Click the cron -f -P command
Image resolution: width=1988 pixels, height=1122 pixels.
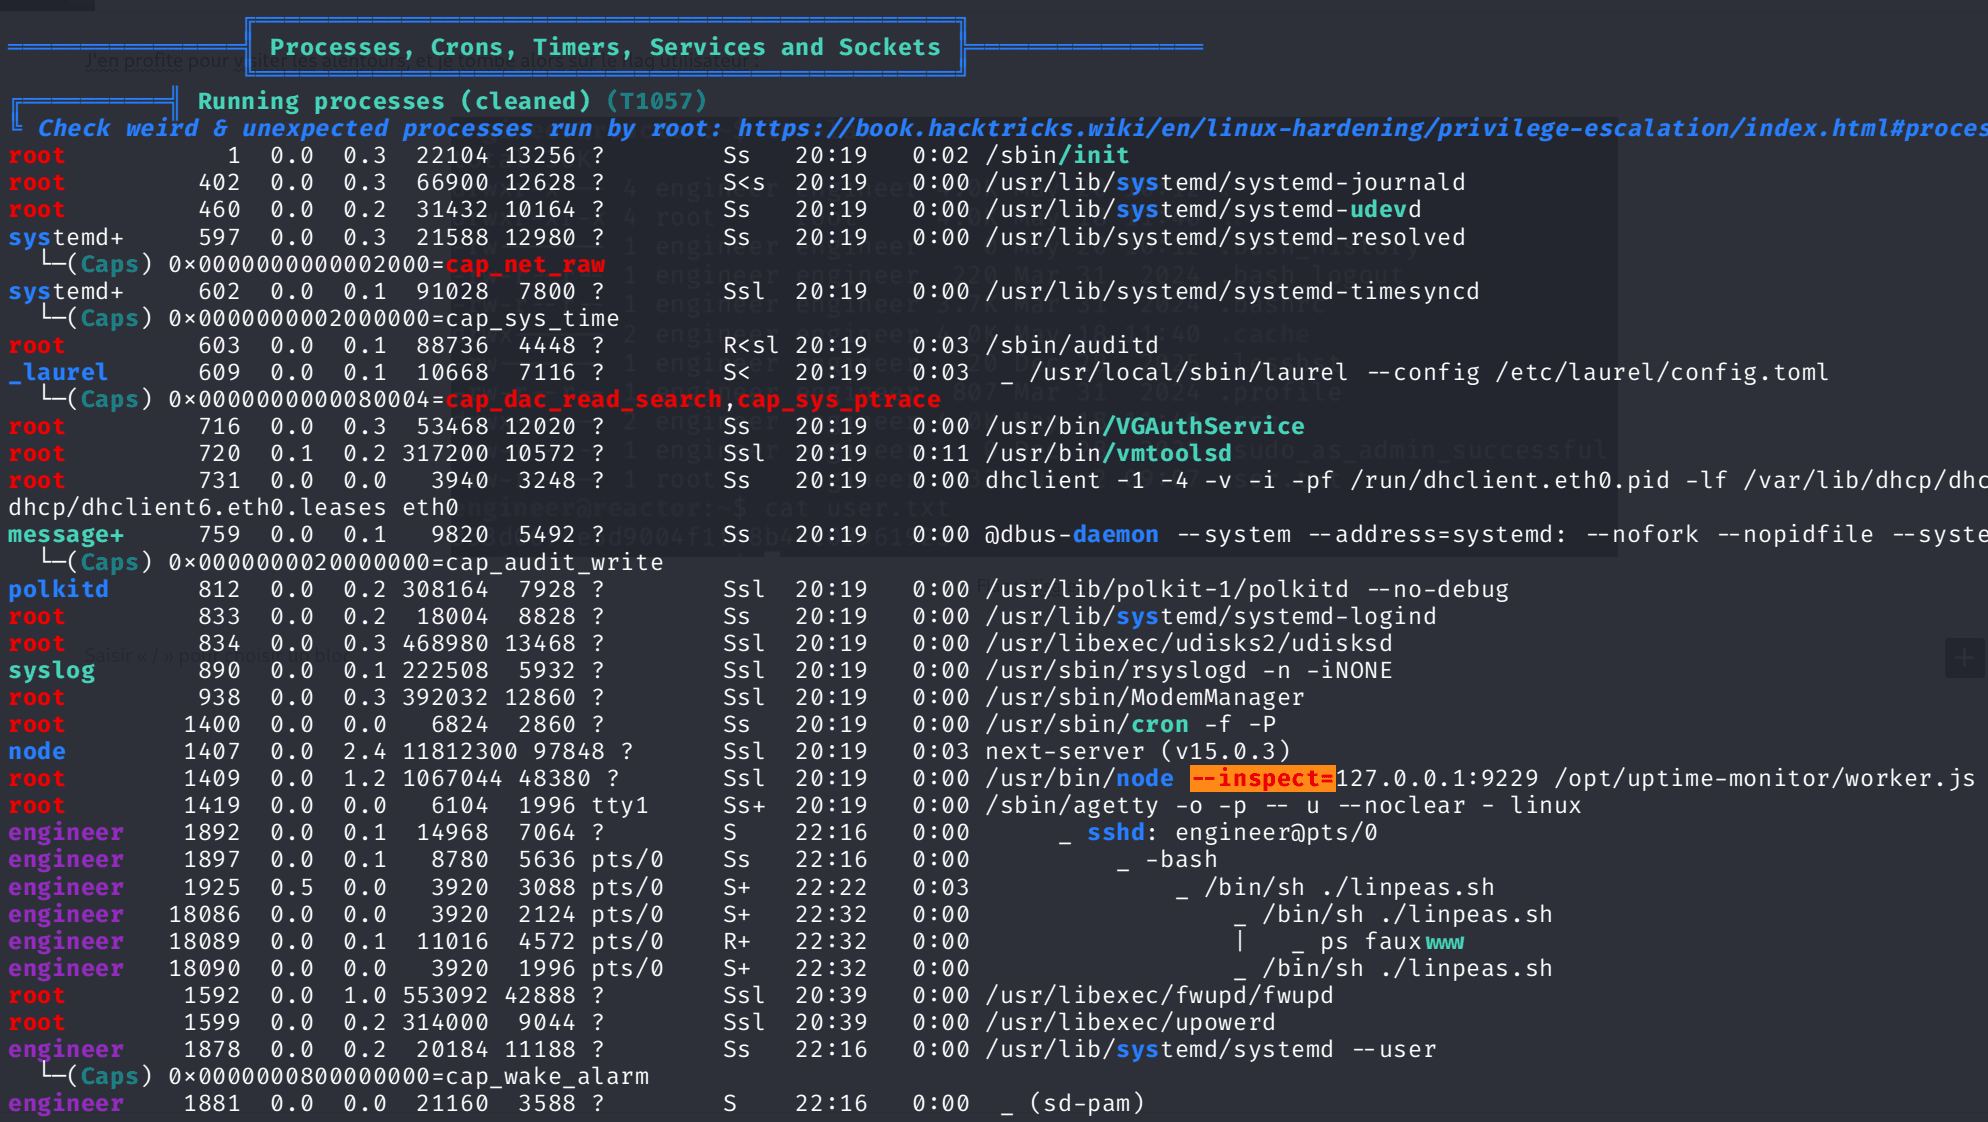pyautogui.click(x=1130, y=724)
